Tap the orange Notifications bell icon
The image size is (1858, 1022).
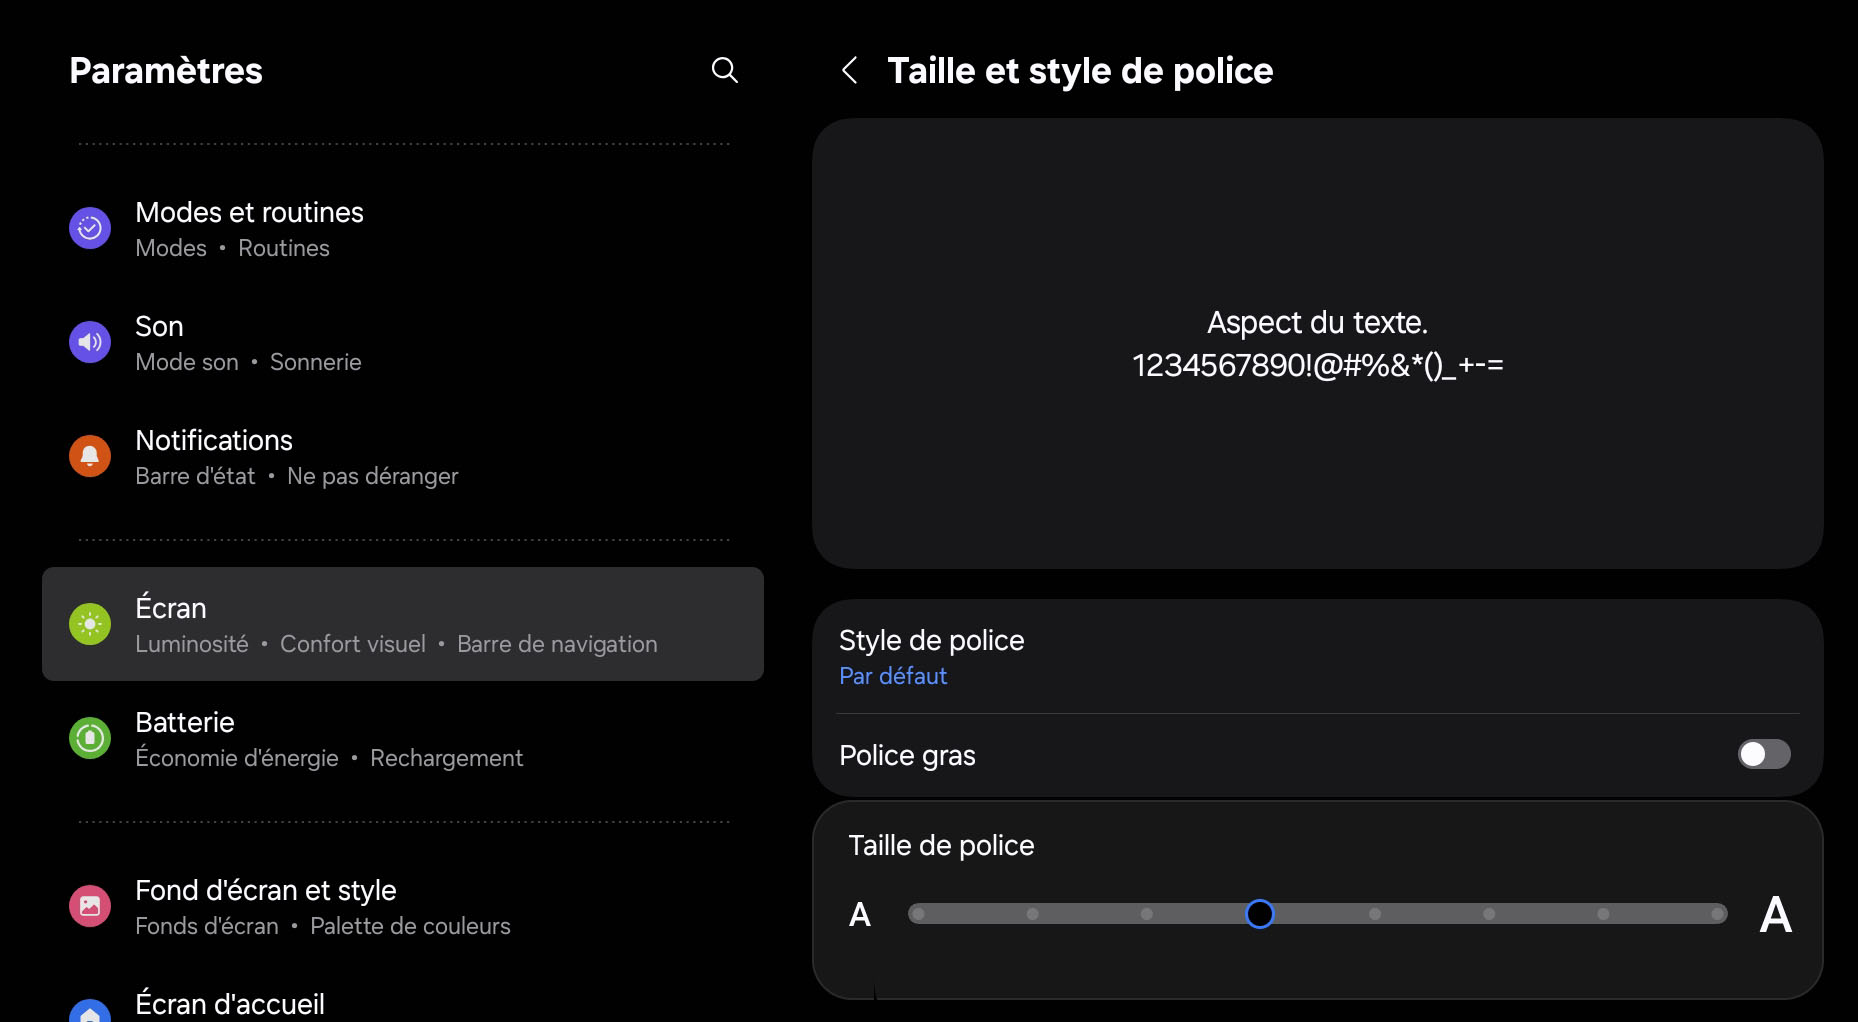[x=90, y=456]
